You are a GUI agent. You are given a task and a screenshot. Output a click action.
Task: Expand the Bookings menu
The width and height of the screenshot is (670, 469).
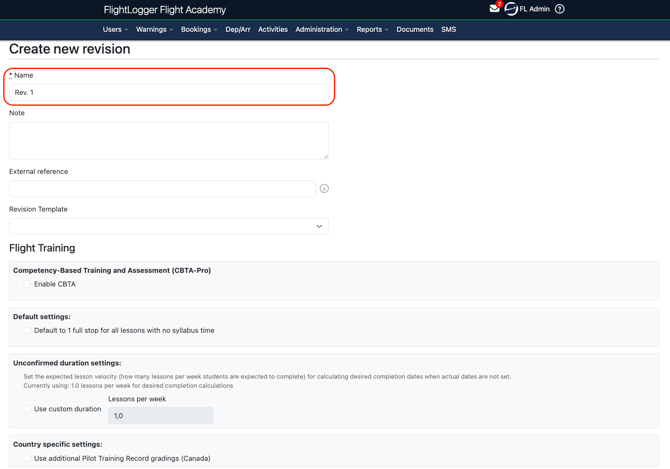pyautogui.click(x=199, y=29)
